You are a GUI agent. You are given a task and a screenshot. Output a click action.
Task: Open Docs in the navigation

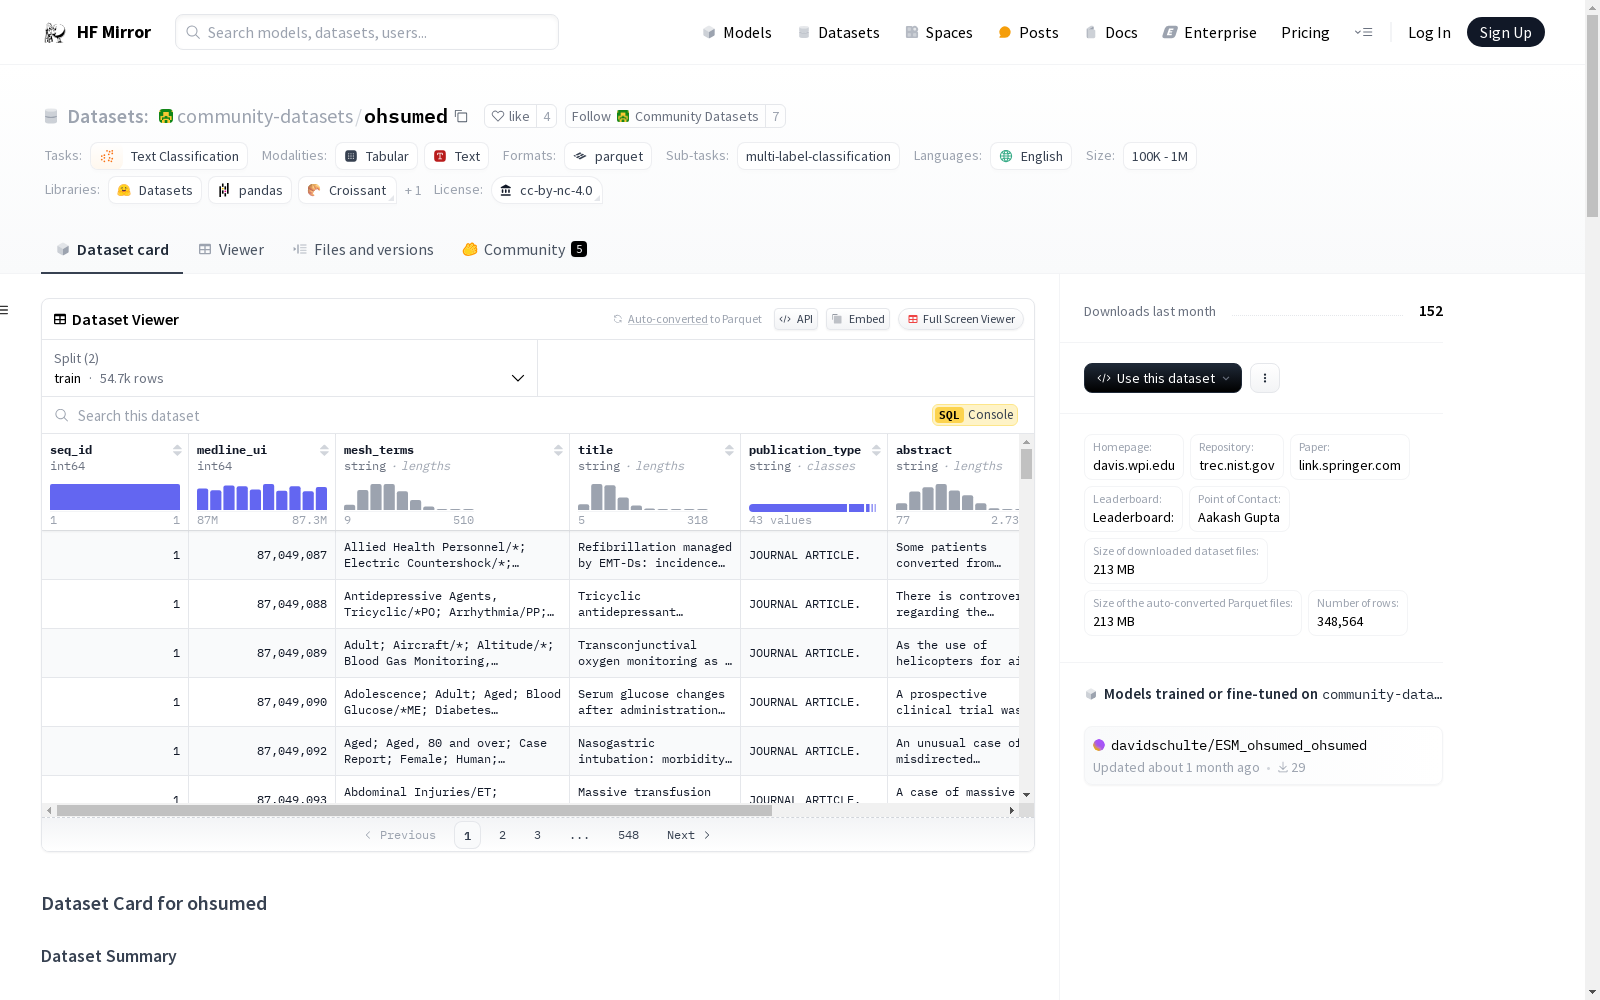[x=1111, y=32]
